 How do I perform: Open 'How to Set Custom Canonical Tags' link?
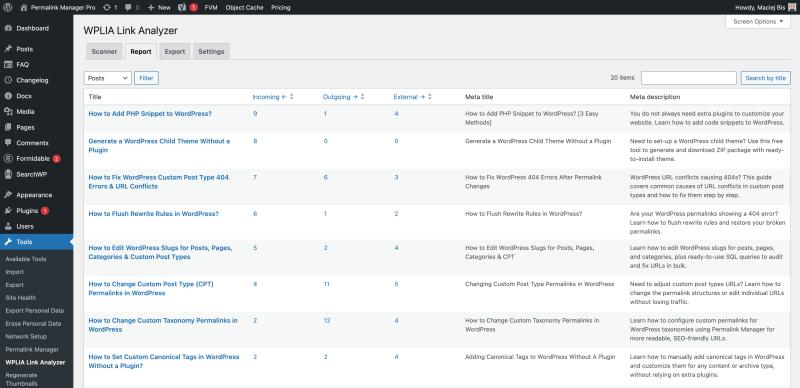(164, 361)
